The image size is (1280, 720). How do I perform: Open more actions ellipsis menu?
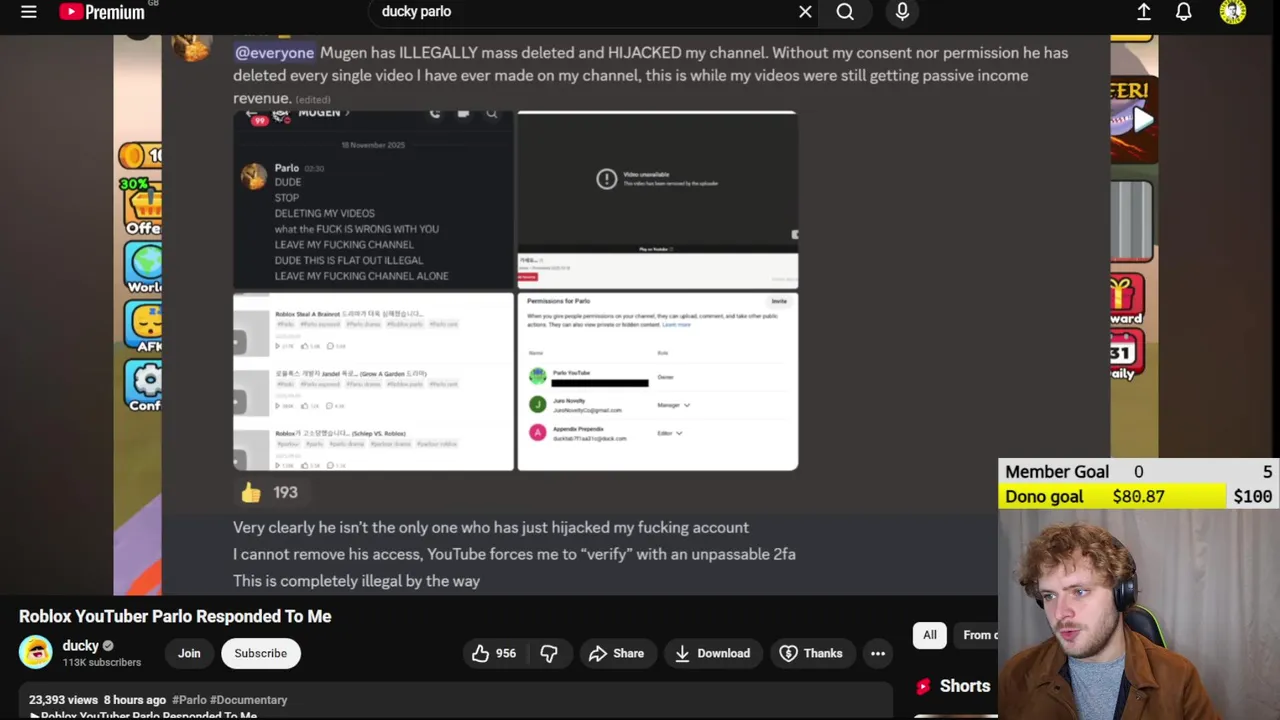click(878, 653)
